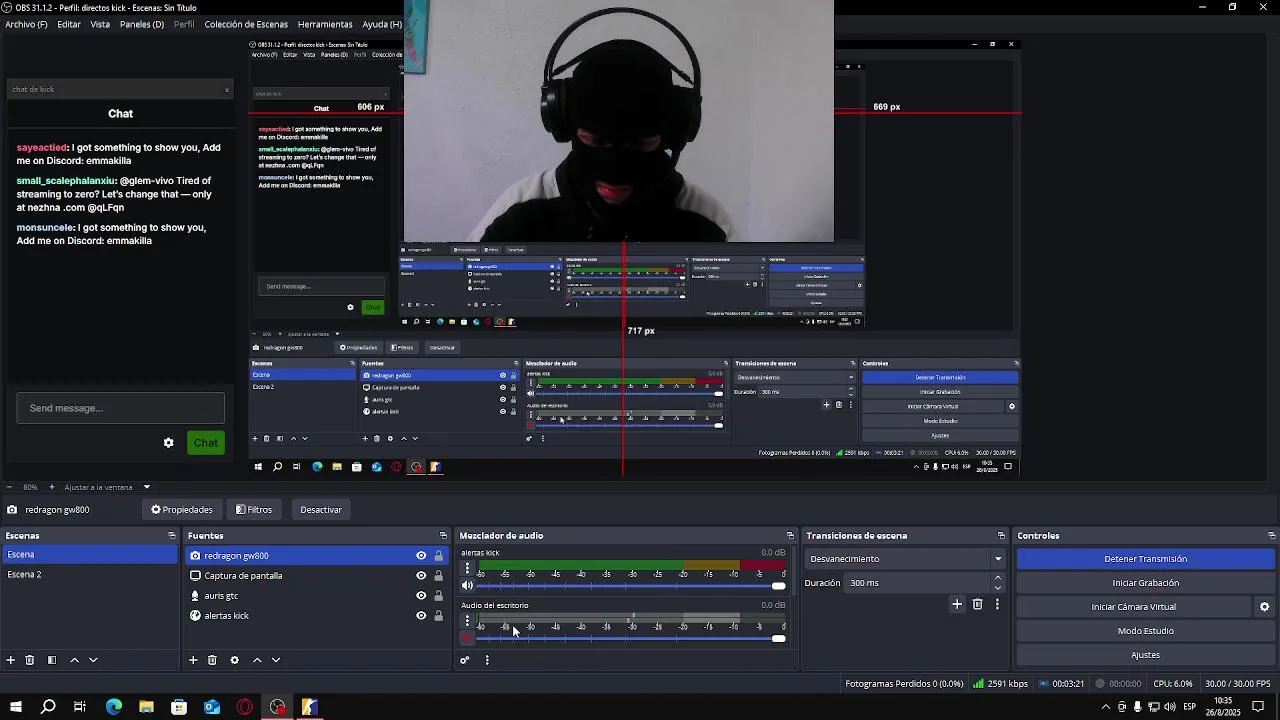Image resolution: width=1280 pixels, height=720 pixels.
Task: Open Herramientas menu
Action: coord(325,24)
